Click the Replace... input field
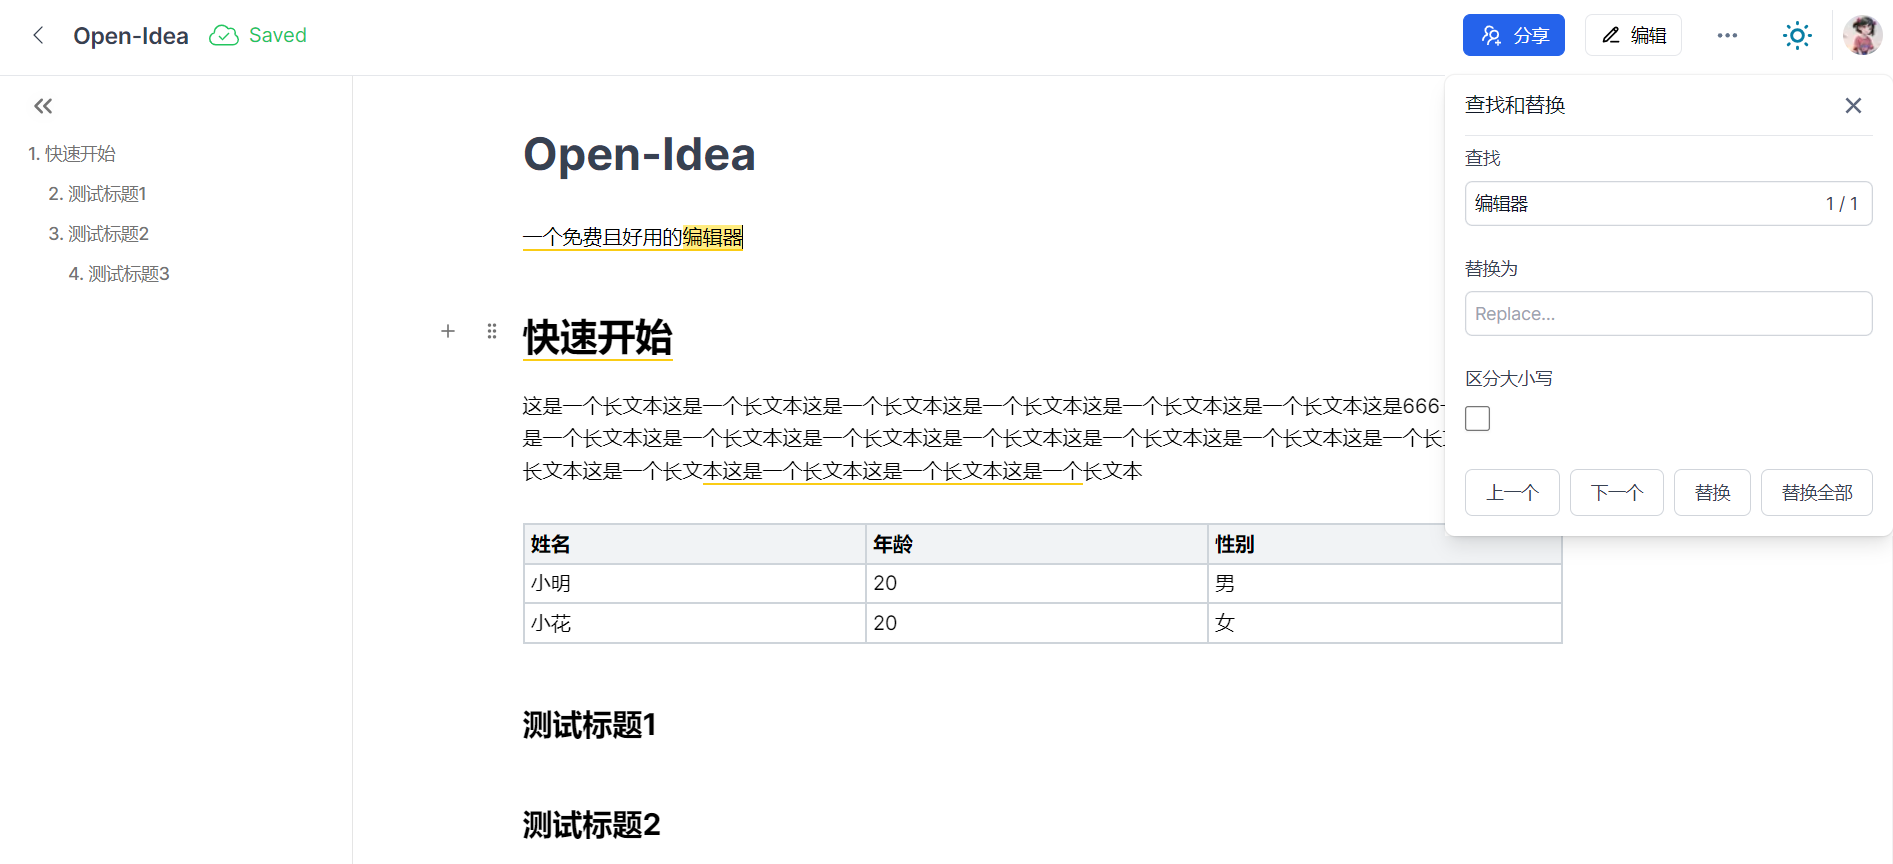The image size is (1893, 864). (x=1668, y=314)
